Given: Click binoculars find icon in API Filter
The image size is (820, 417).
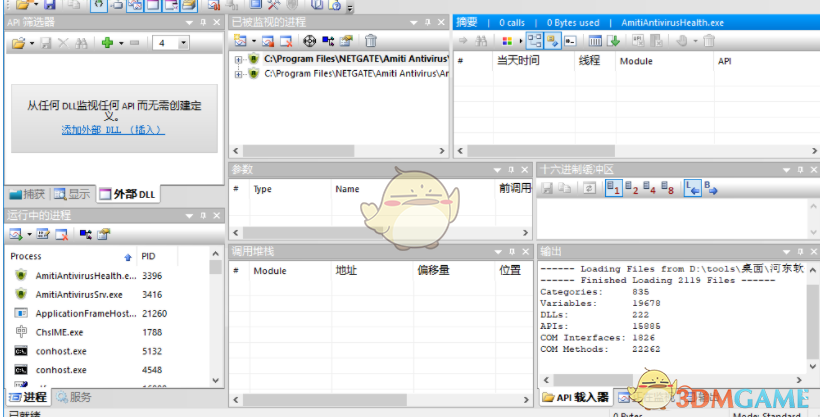Looking at the screenshot, I should (x=81, y=43).
